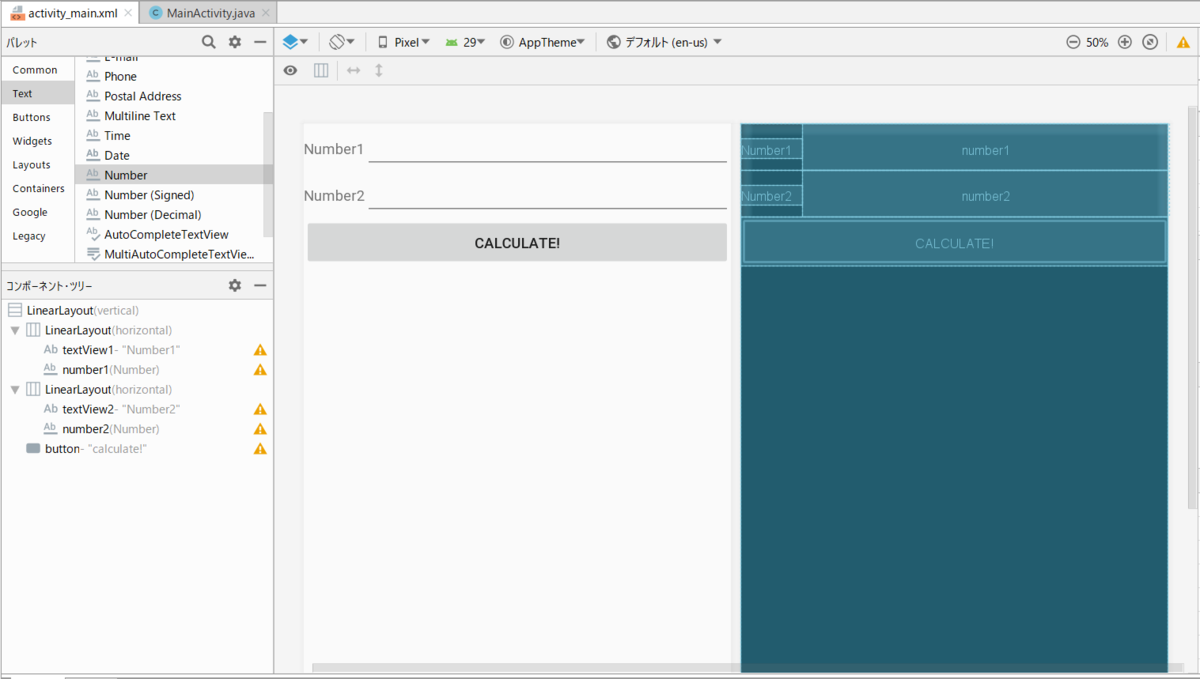Select number2(Number) in component tree
This screenshot has height=679, width=1200.
coord(136,429)
